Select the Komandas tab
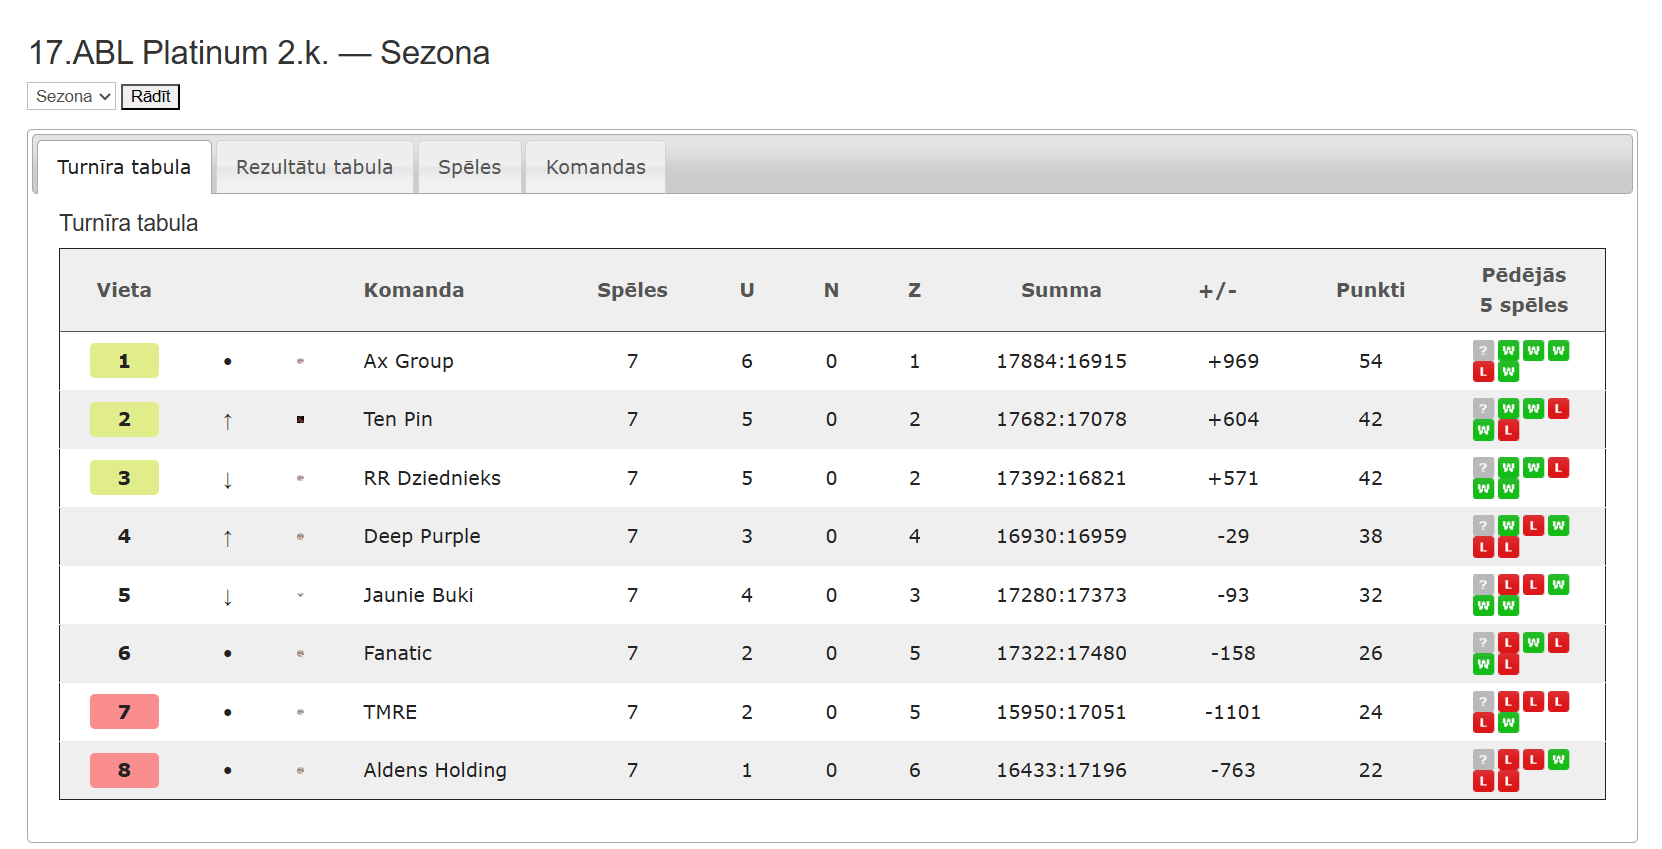1662x849 pixels. [x=596, y=167]
